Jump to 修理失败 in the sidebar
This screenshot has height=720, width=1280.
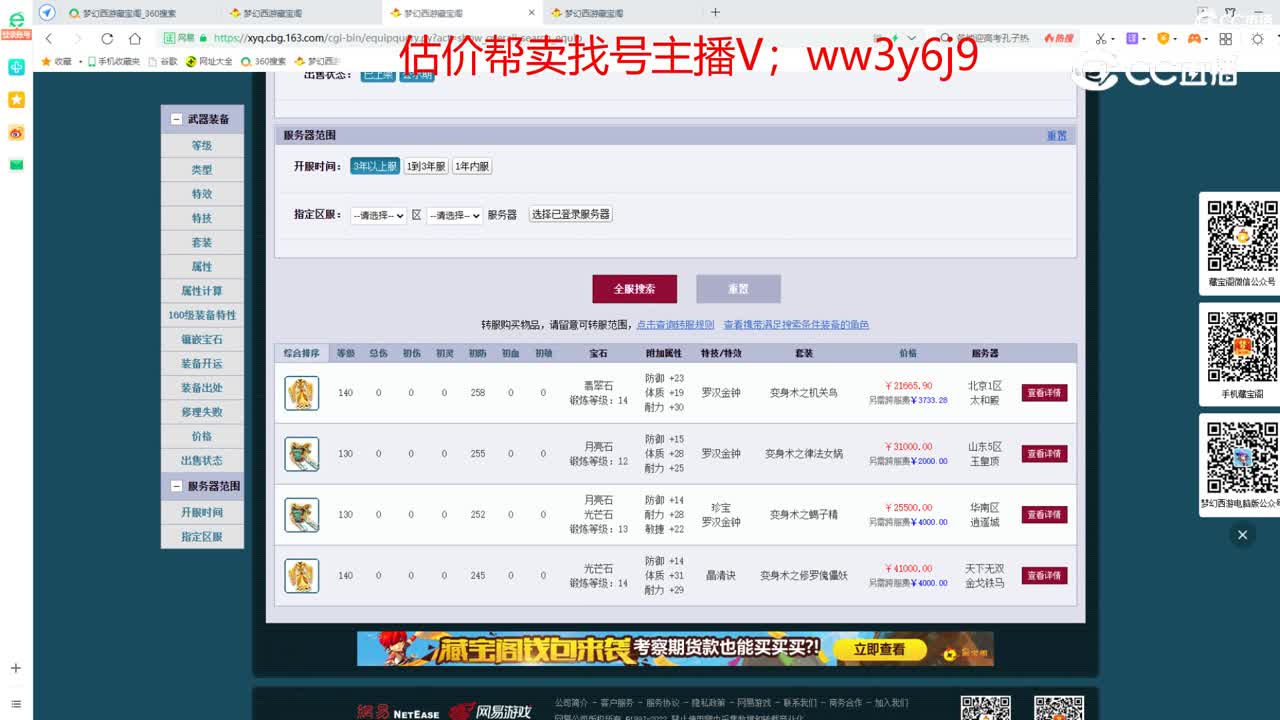[x=202, y=412]
